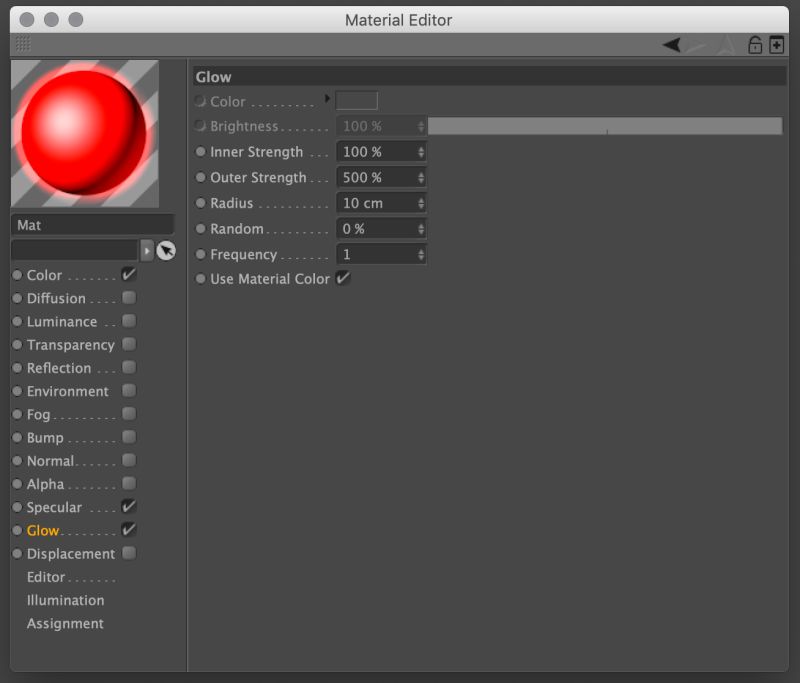
Task: Click the grip dots handle icon
Action: (x=23, y=44)
